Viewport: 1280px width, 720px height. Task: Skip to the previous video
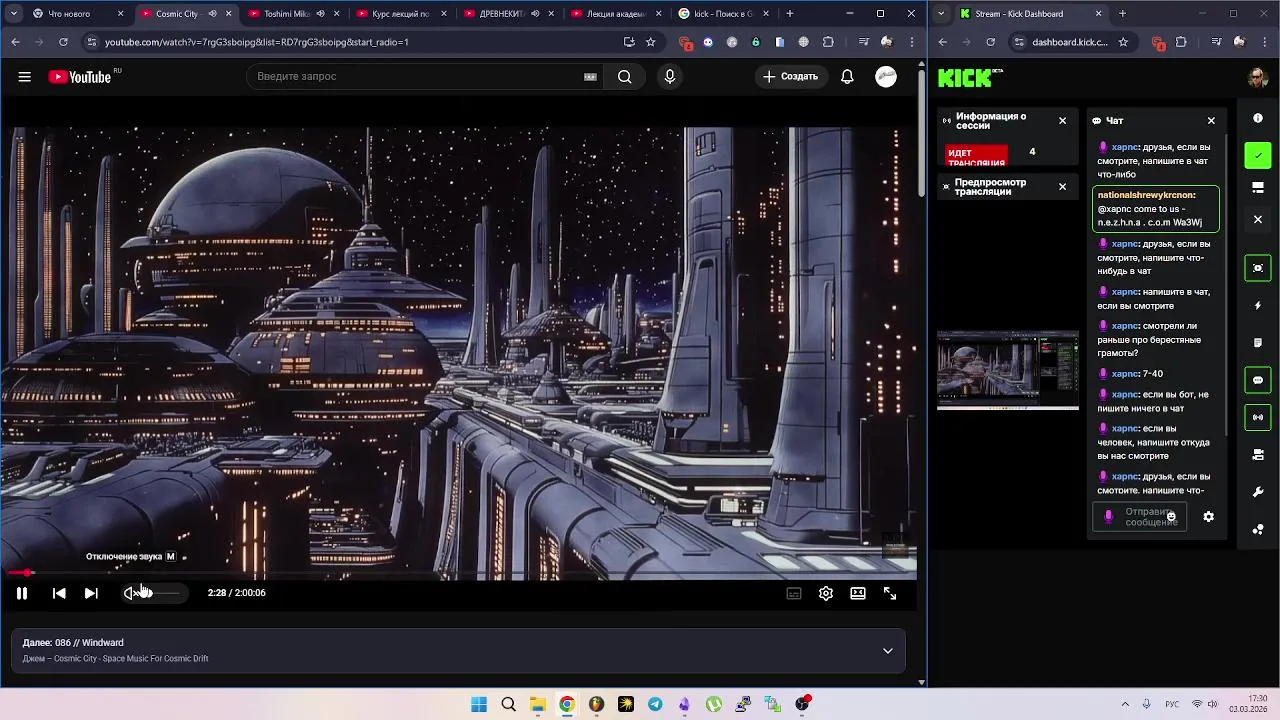pyautogui.click(x=59, y=593)
